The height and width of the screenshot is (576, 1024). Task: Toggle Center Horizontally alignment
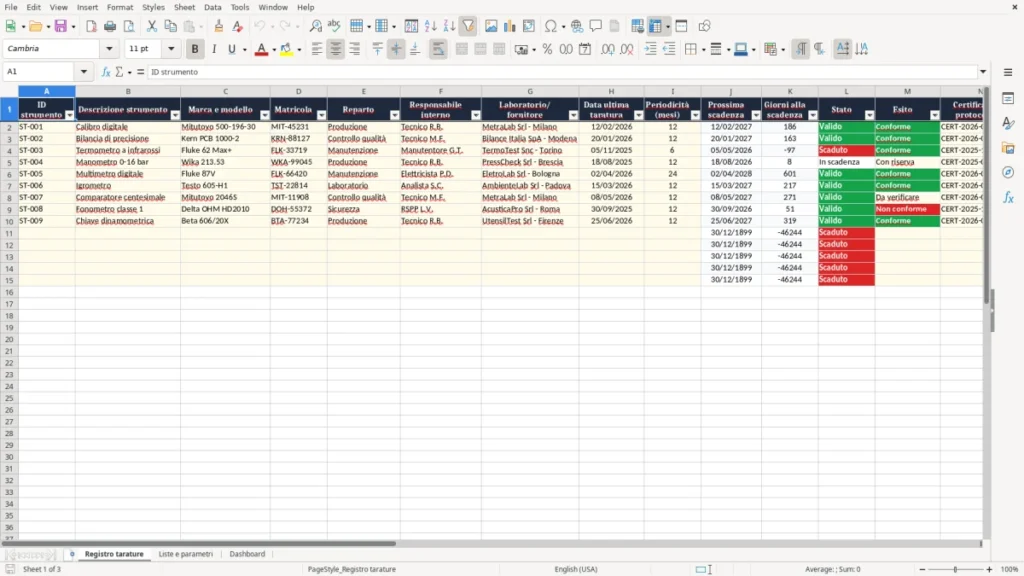coord(336,49)
